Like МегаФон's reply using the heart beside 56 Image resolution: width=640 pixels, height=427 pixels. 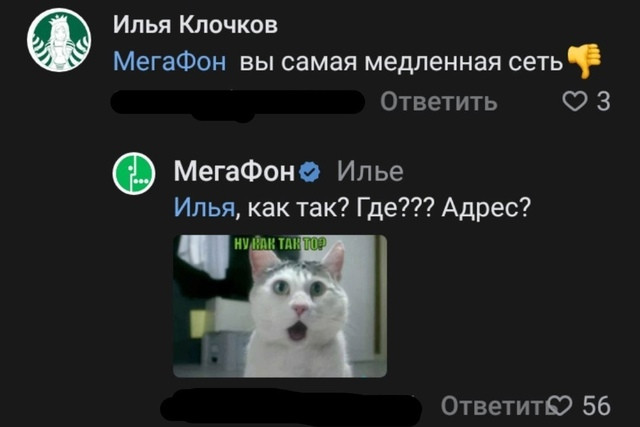coord(560,405)
